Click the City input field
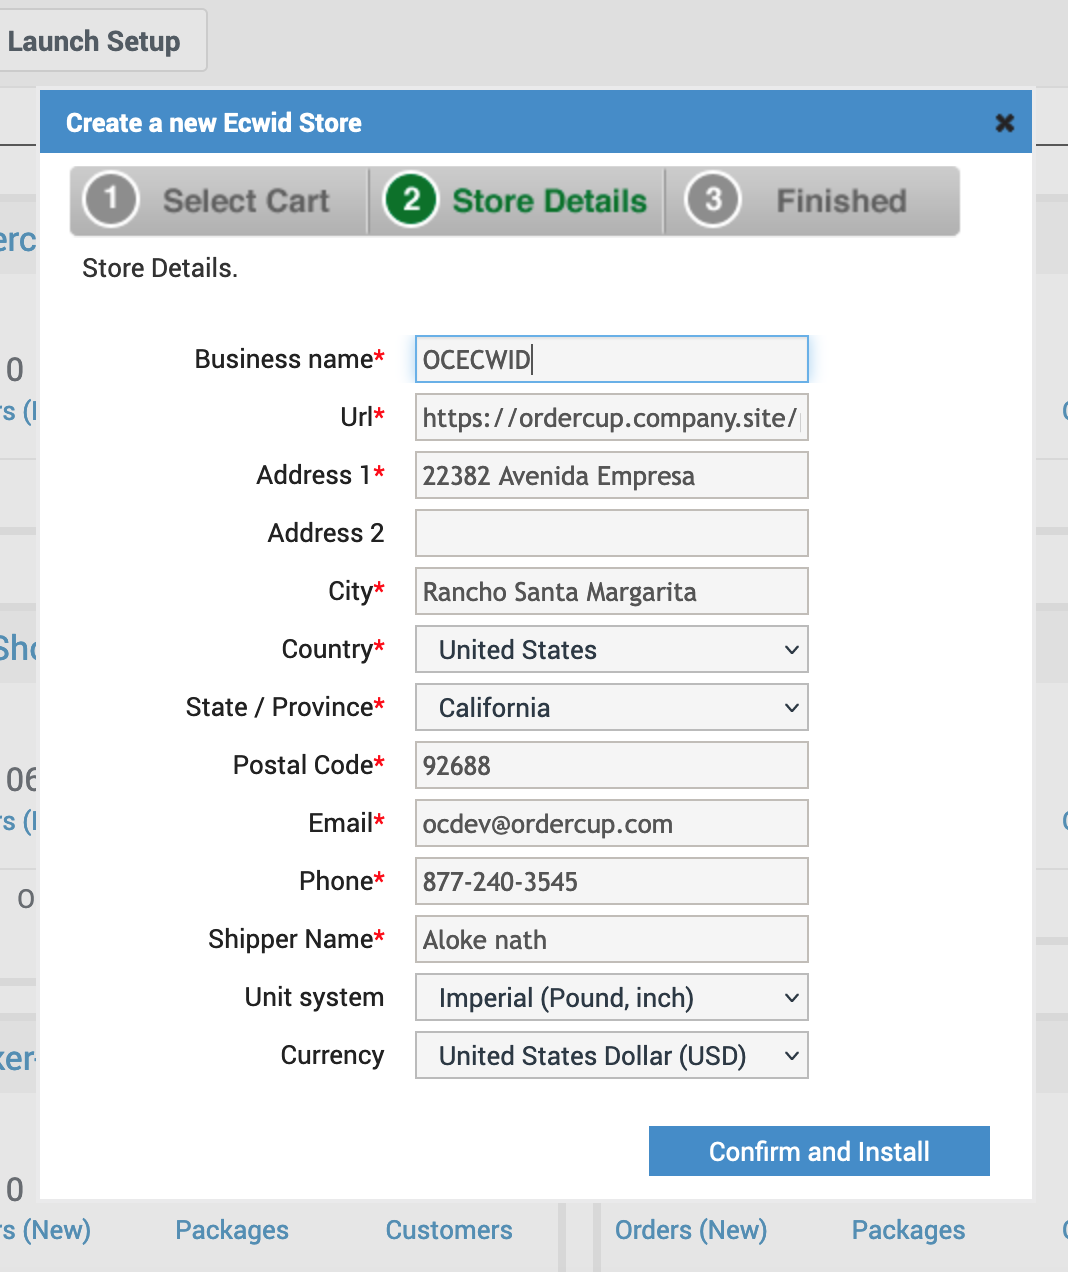Screen dimensions: 1068x1272 coord(612,592)
